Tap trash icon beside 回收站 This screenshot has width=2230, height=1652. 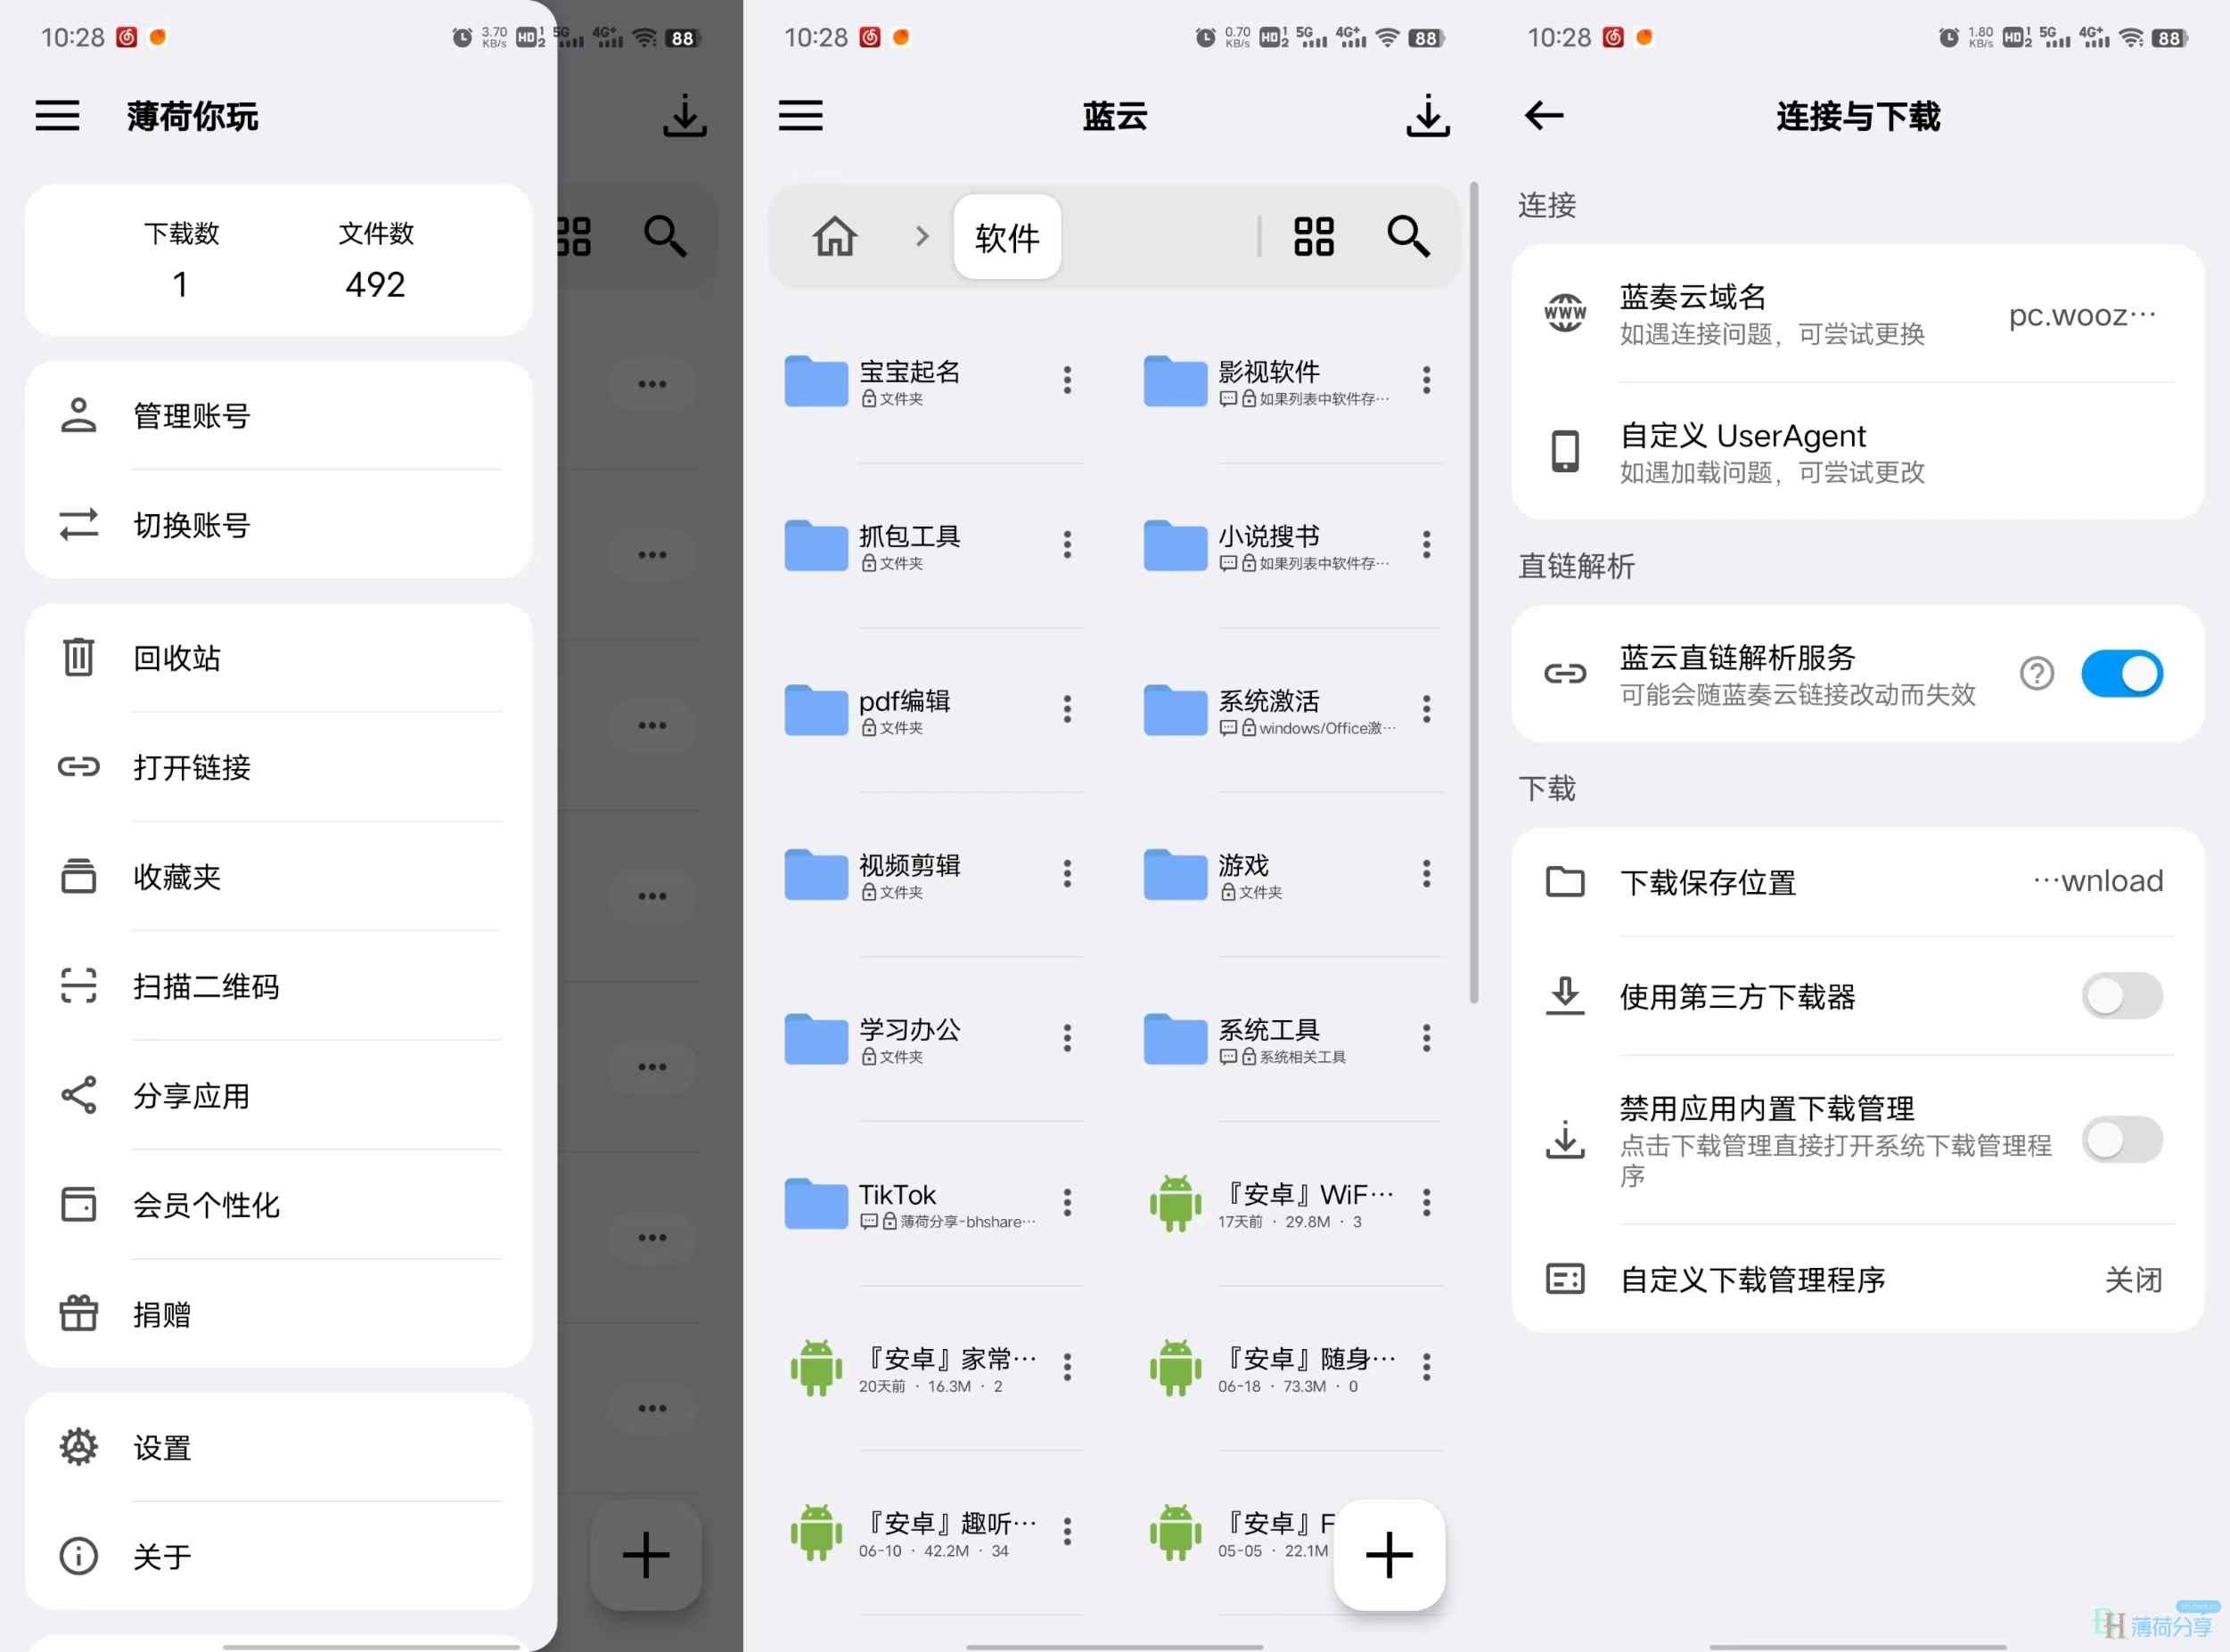(x=78, y=657)
